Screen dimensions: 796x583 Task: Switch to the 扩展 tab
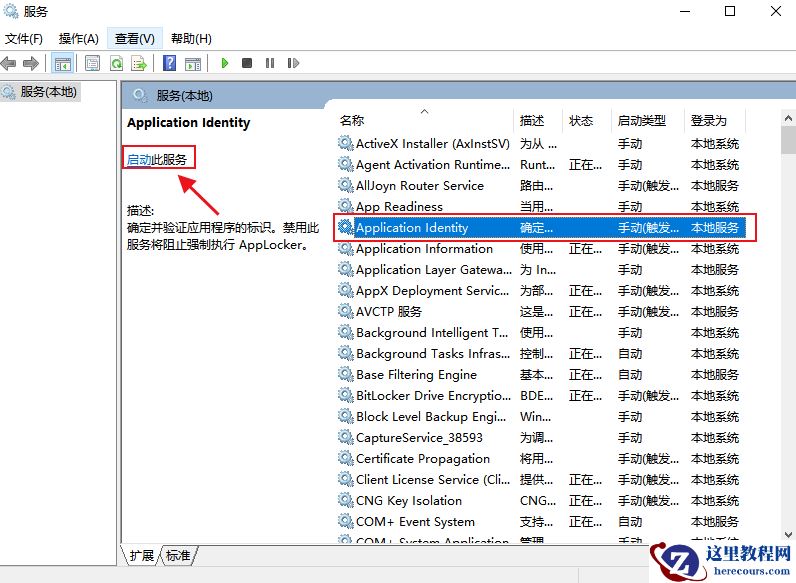coord(141,556)
